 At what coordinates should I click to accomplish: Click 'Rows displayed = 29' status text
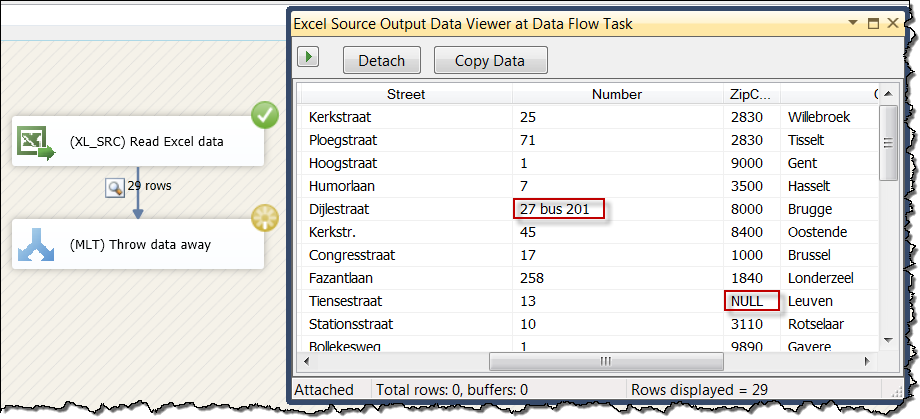pyautogui.click(x=699, y=390)
